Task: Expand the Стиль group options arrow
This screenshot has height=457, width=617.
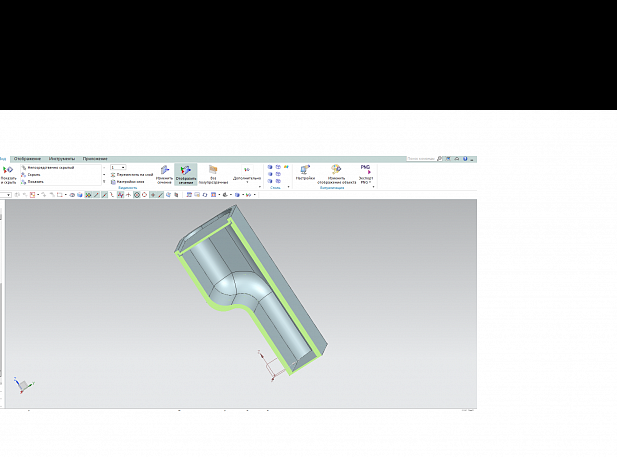Action: tap(289, 187)
